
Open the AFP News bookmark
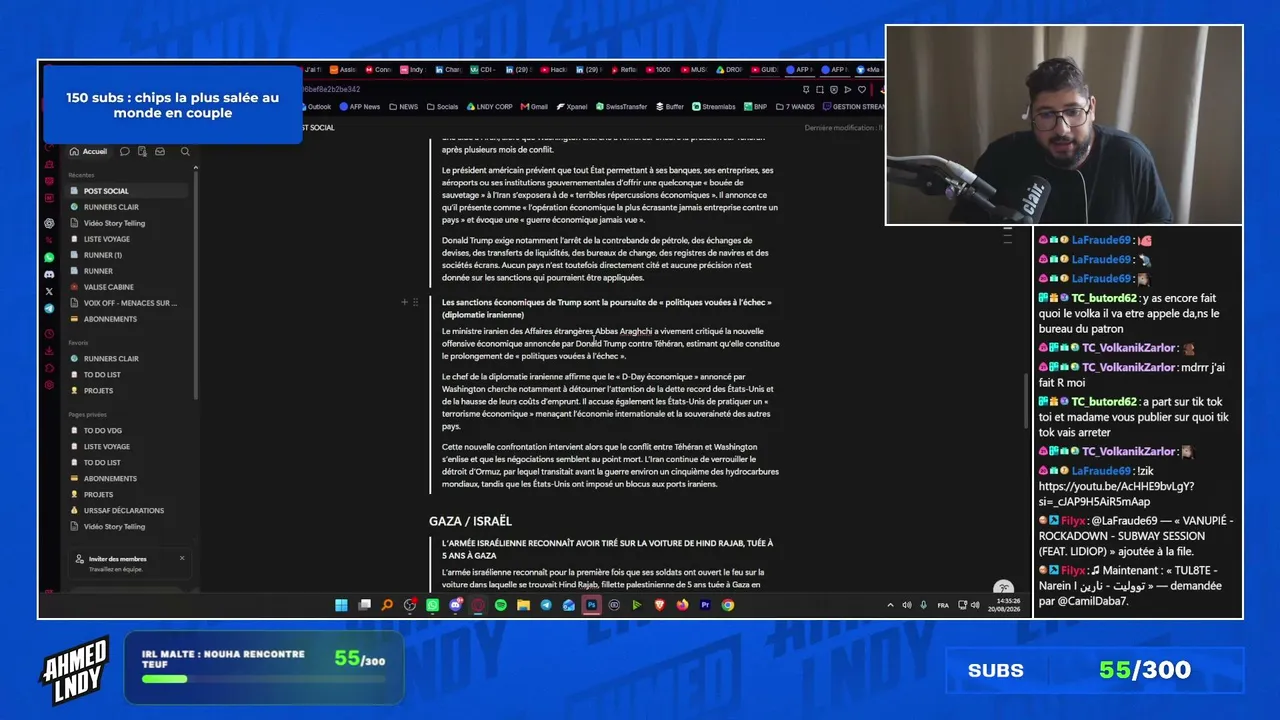pos(360,107)
